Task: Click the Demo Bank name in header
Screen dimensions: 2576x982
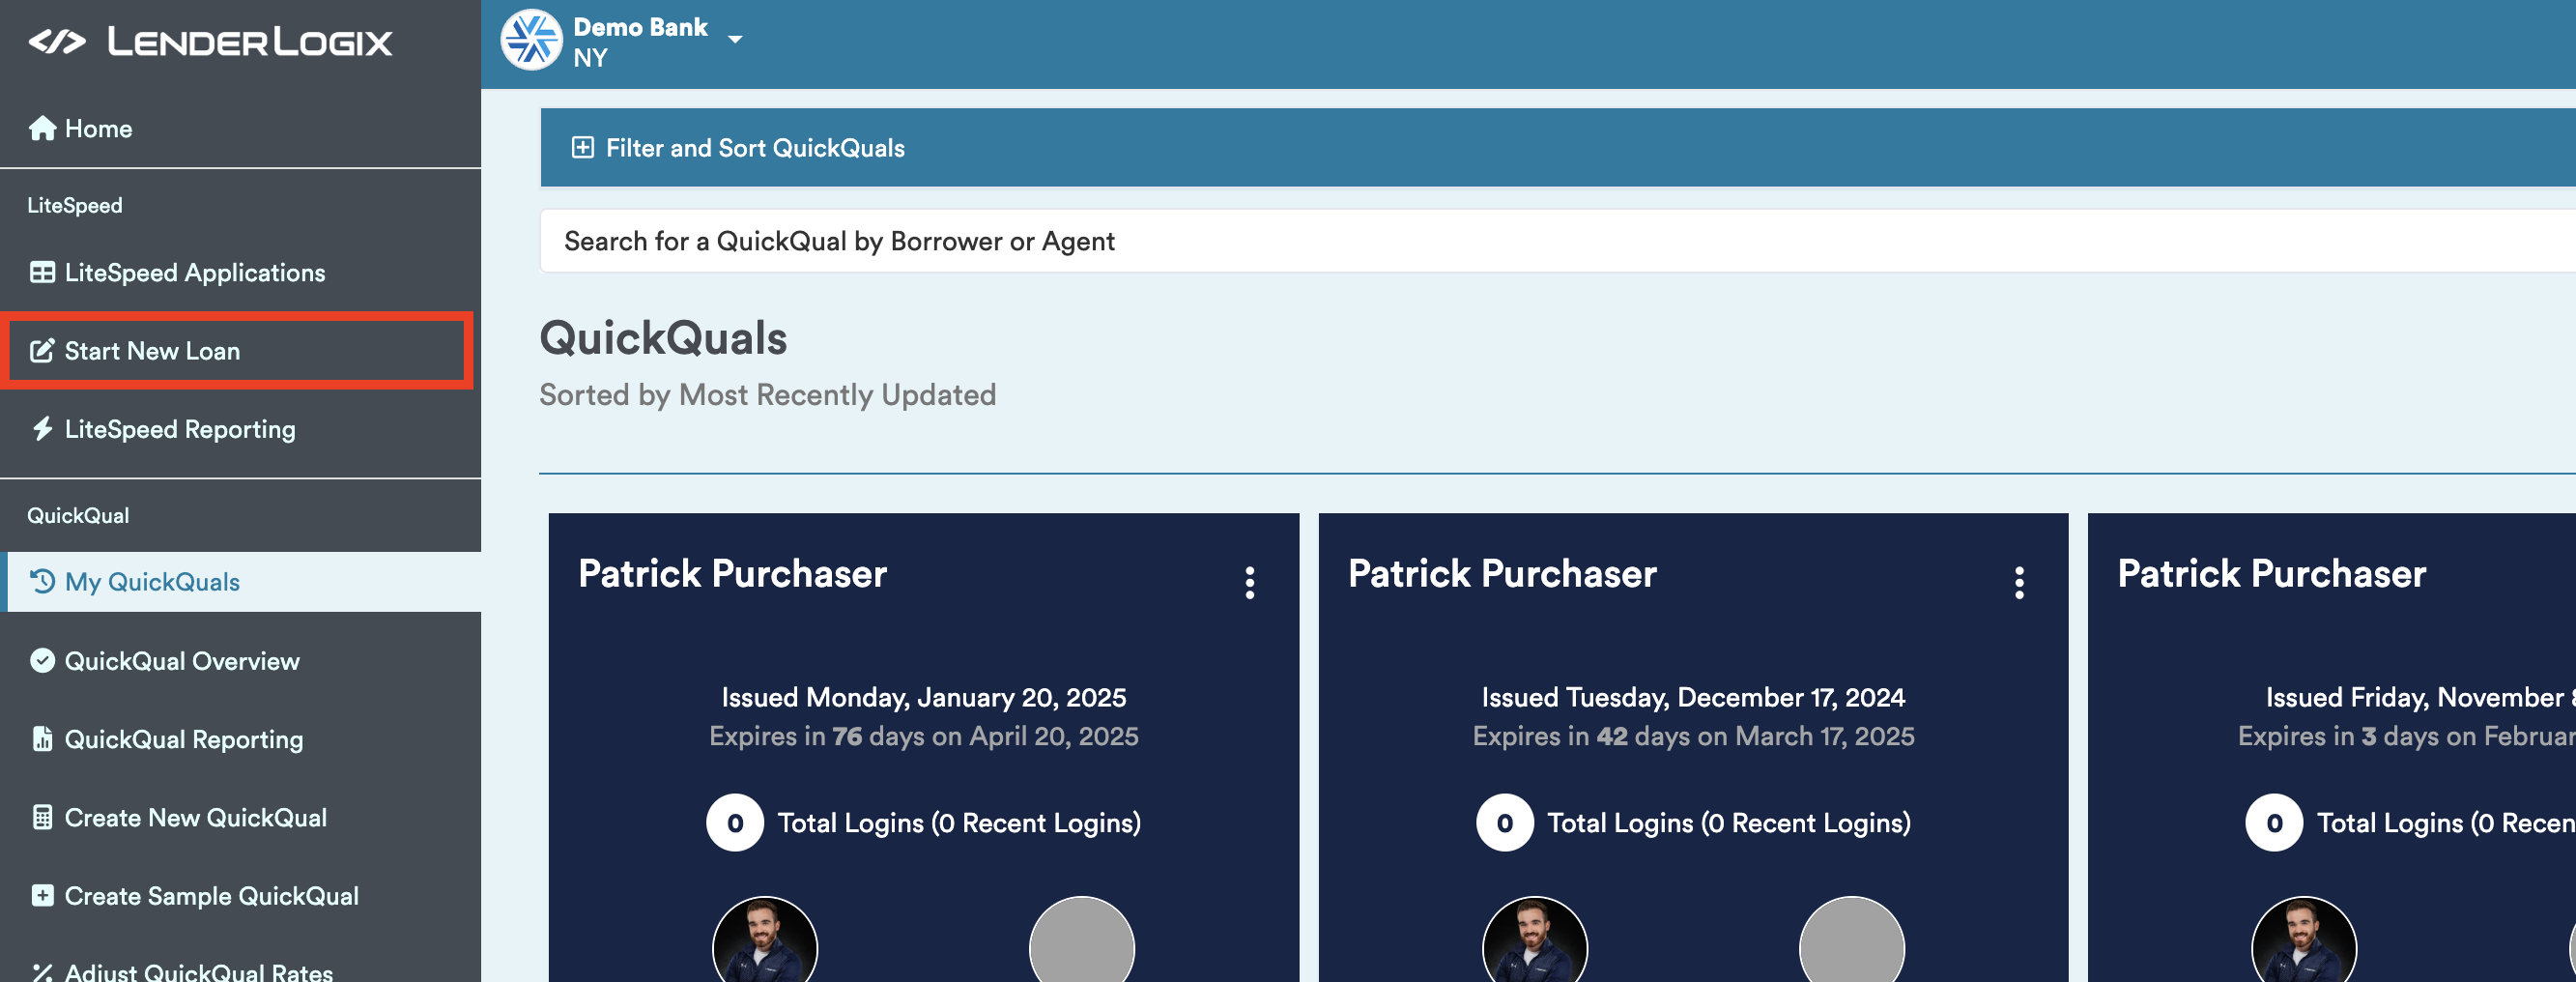Action: 640,27
